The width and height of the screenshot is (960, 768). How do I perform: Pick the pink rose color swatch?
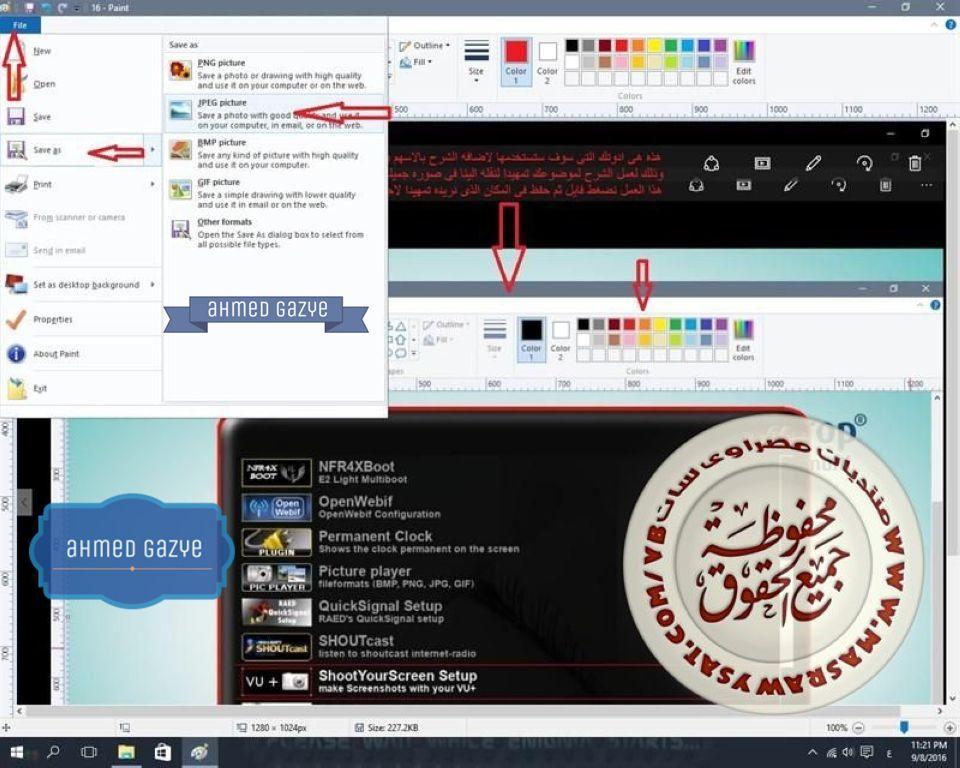(x=621, y=62)
